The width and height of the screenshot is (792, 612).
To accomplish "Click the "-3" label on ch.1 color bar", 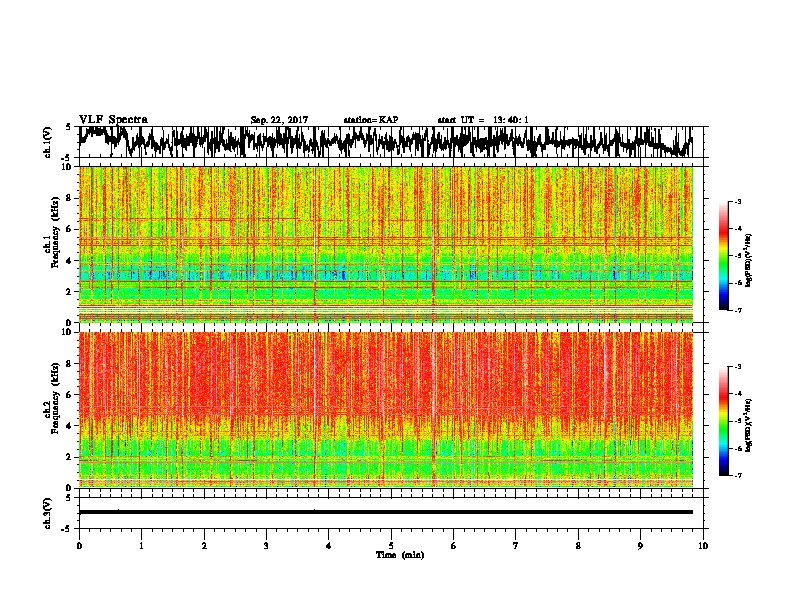I will [738, 201].
